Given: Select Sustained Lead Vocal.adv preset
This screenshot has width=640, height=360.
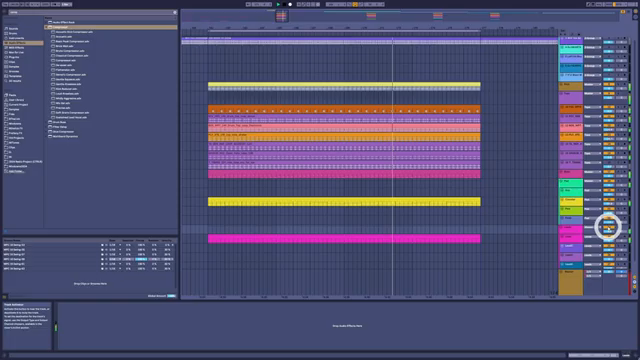Looking at the screenshot, I should (x=71, y=118).
